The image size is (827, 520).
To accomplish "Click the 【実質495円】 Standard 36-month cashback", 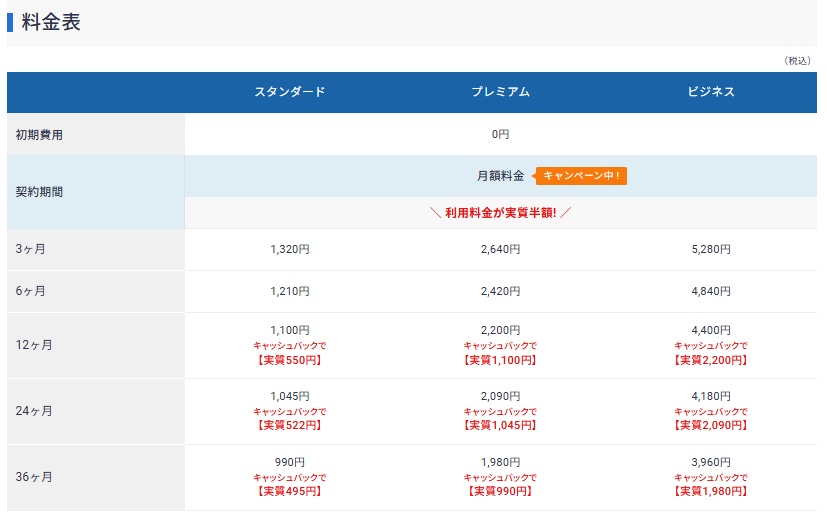I will pyautogui.click(x=290, y=491).
